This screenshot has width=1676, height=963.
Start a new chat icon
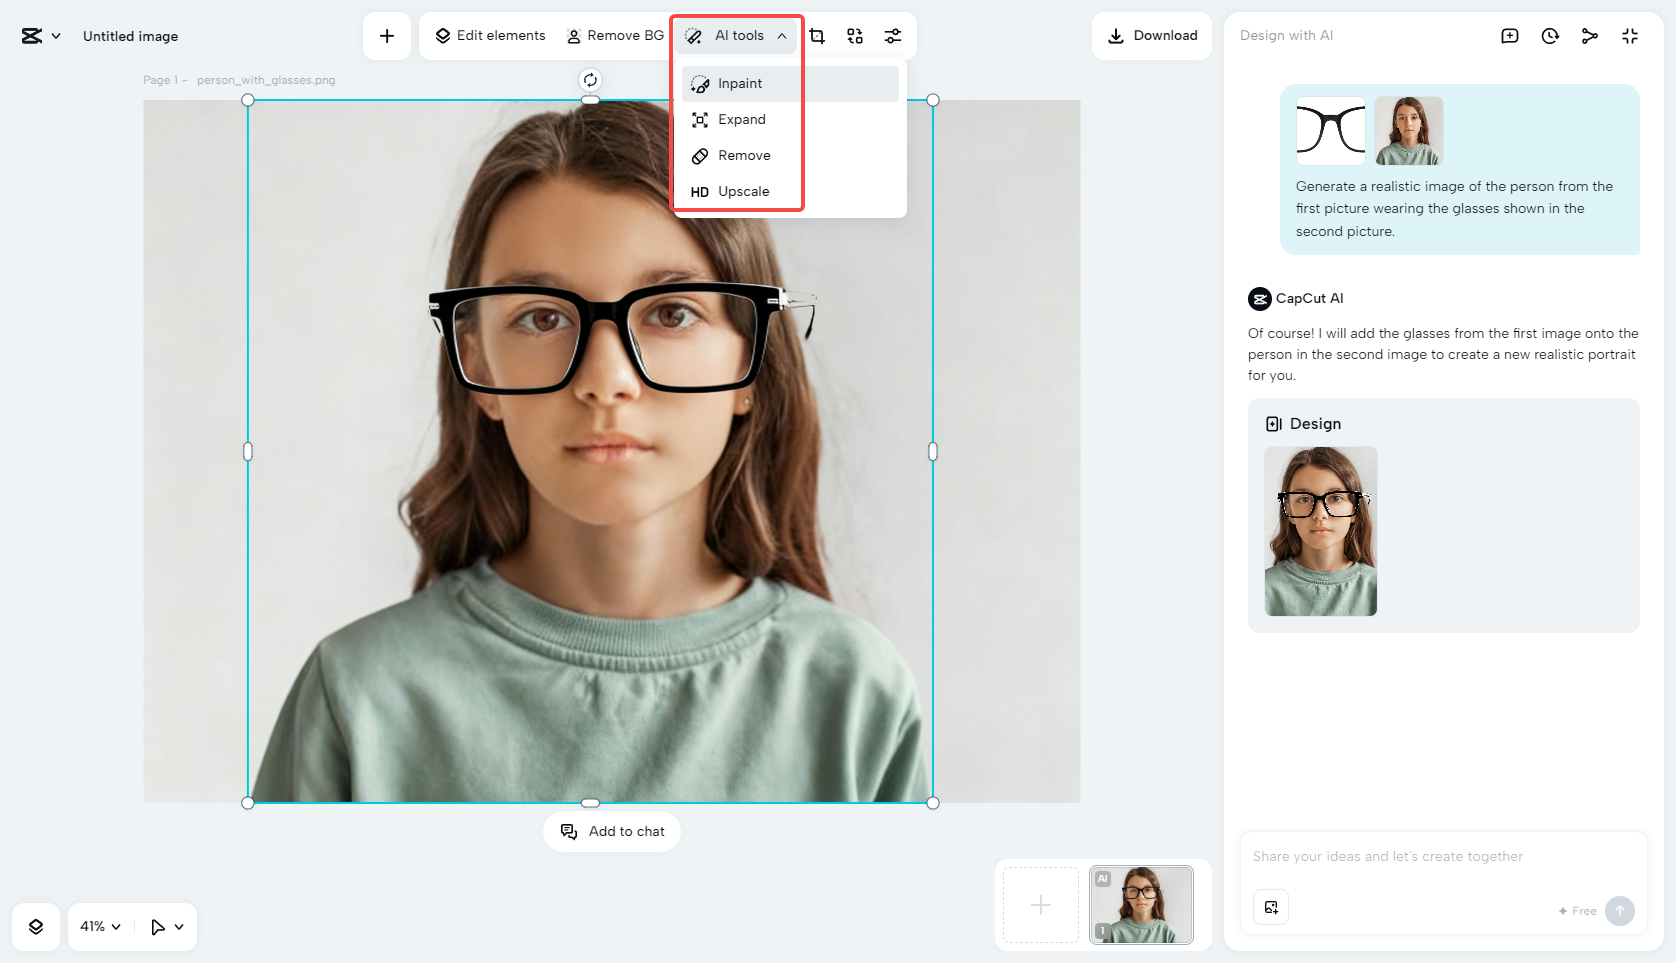[x=1510, y=36]
